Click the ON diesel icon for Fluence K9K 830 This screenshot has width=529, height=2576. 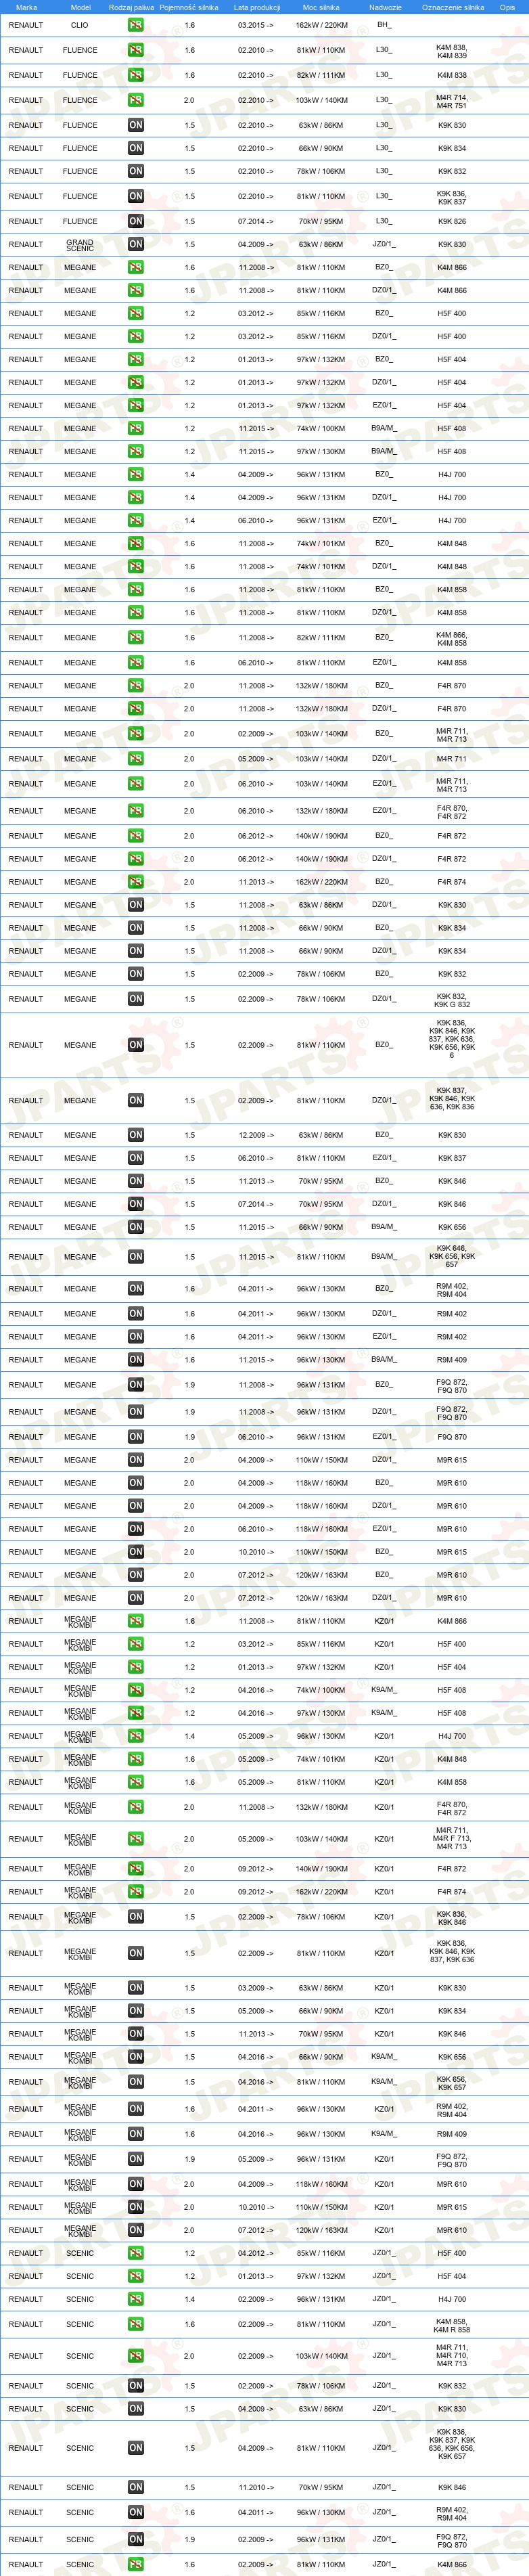click(135, 125)
